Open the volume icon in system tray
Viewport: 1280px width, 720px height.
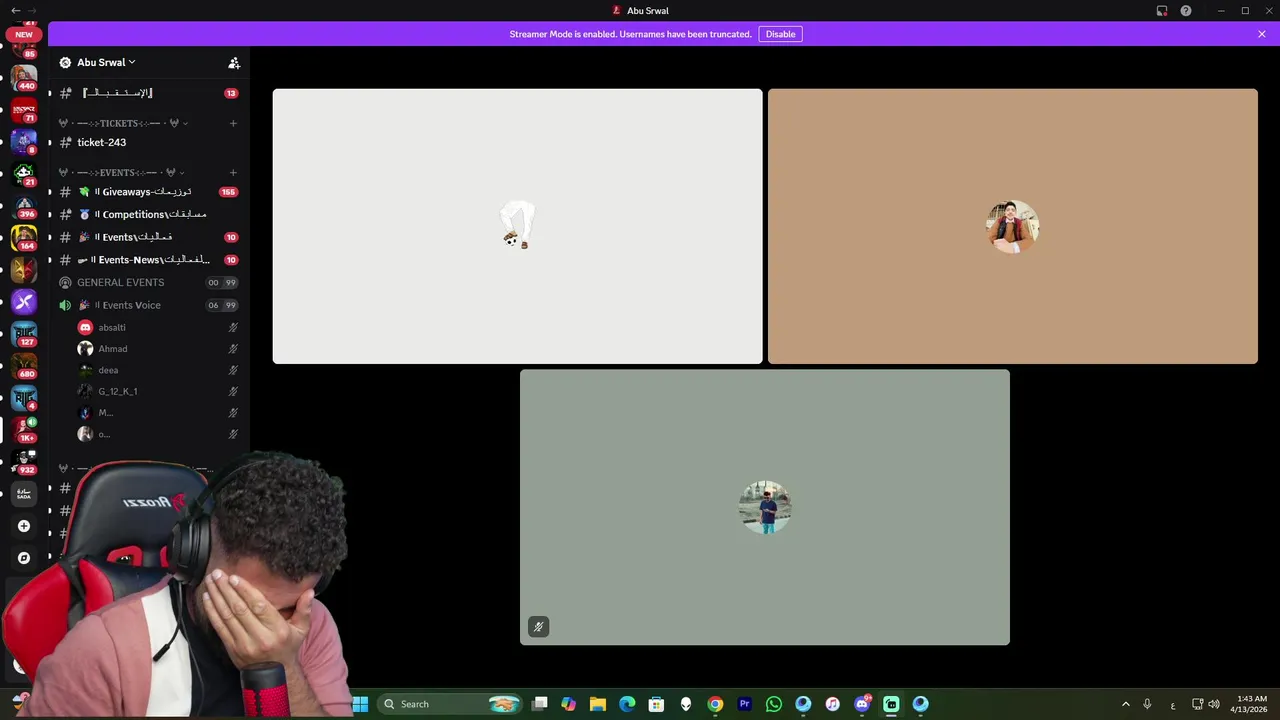(1214, 704)
